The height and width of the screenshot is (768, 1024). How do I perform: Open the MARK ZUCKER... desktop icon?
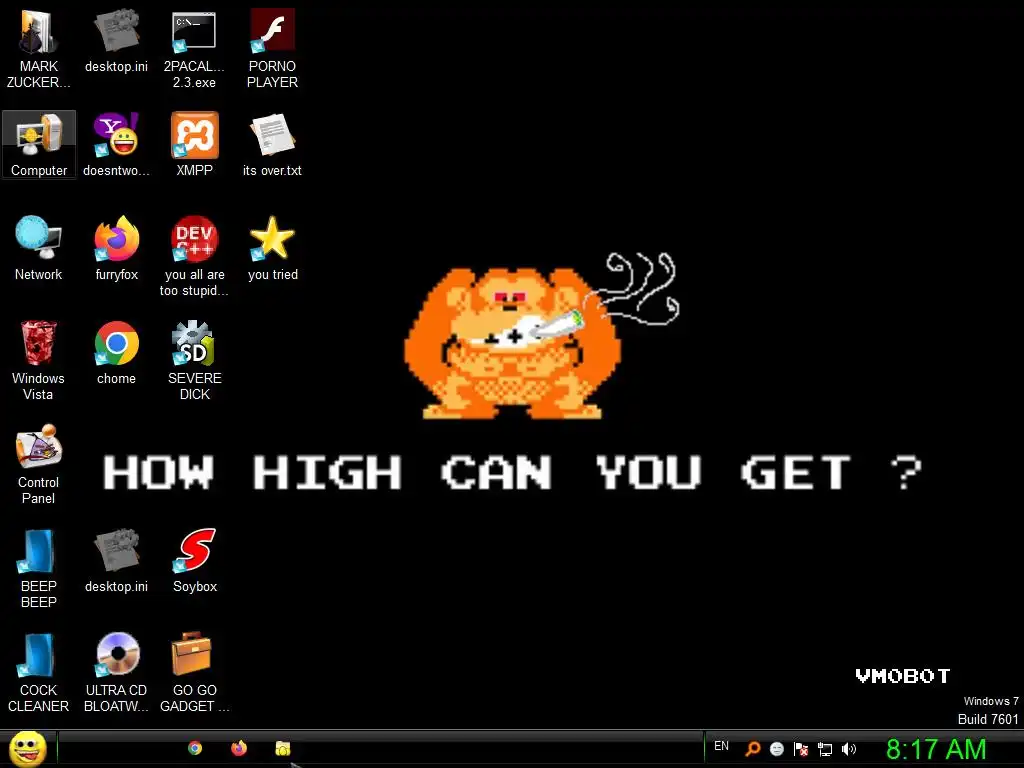[x=39, y=47]
